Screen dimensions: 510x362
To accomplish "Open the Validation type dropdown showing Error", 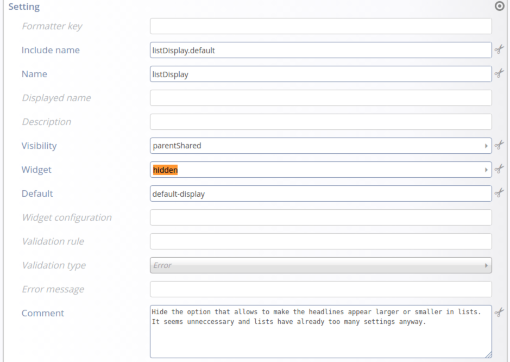I will pos(321,265).
